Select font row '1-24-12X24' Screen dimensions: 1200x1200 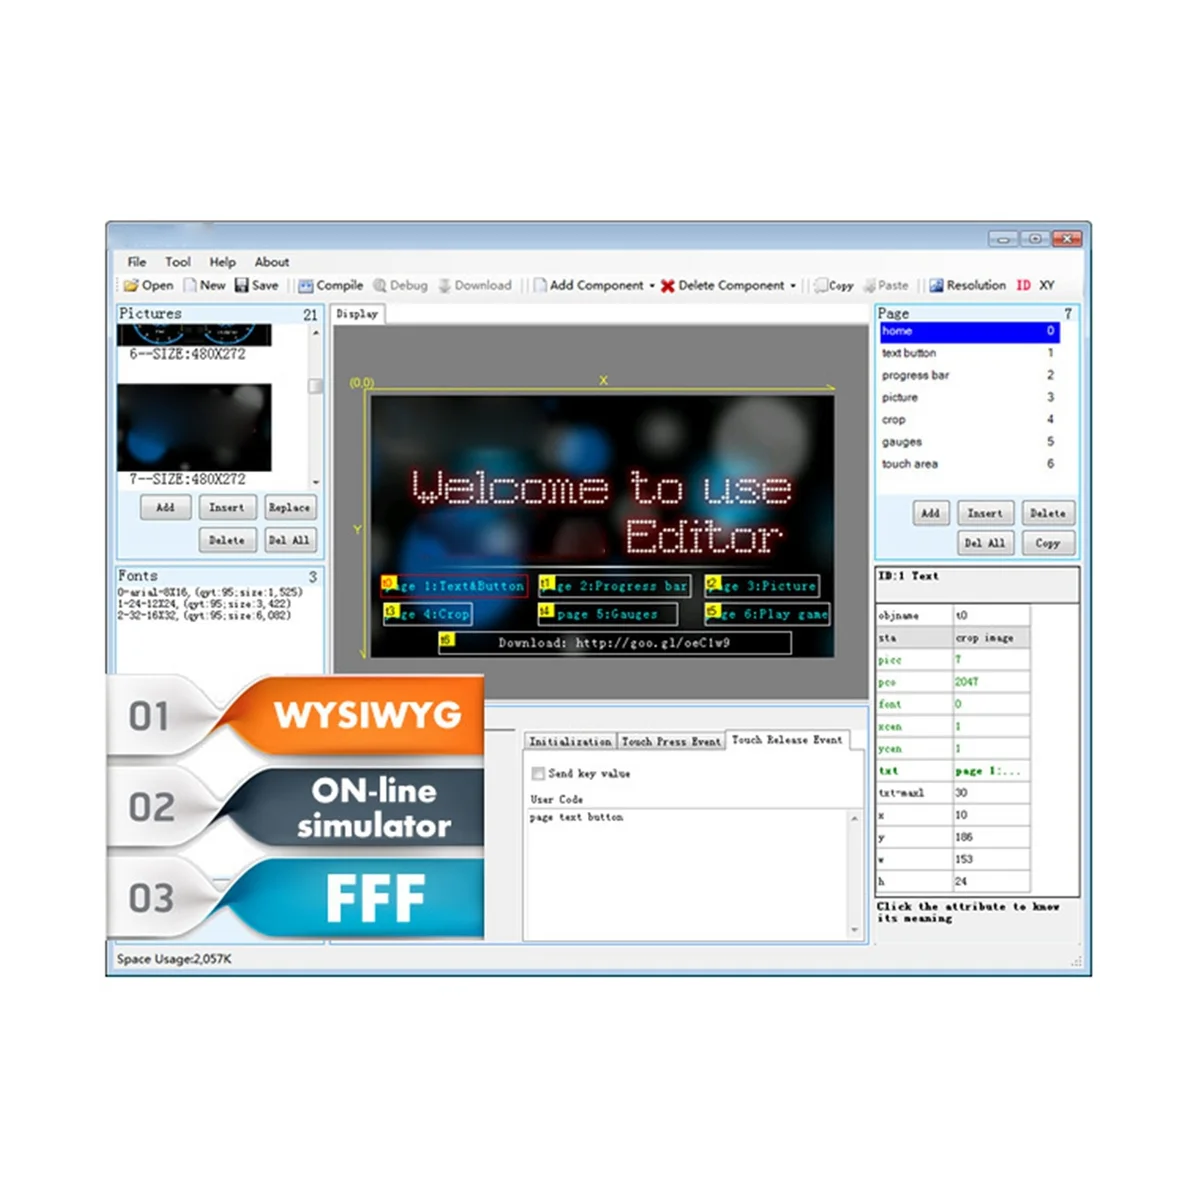(x=204, y=604)
